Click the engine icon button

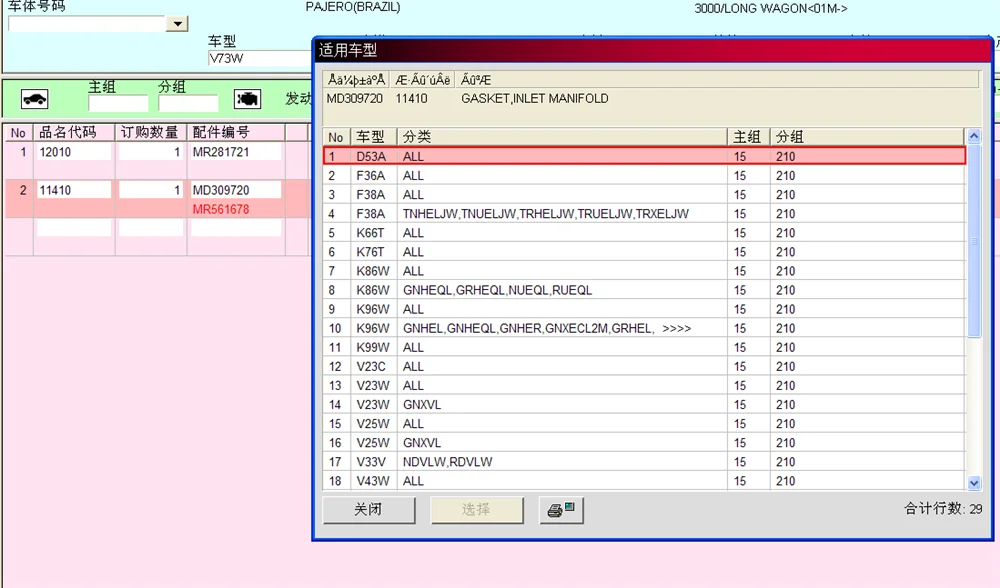point(247,99)
